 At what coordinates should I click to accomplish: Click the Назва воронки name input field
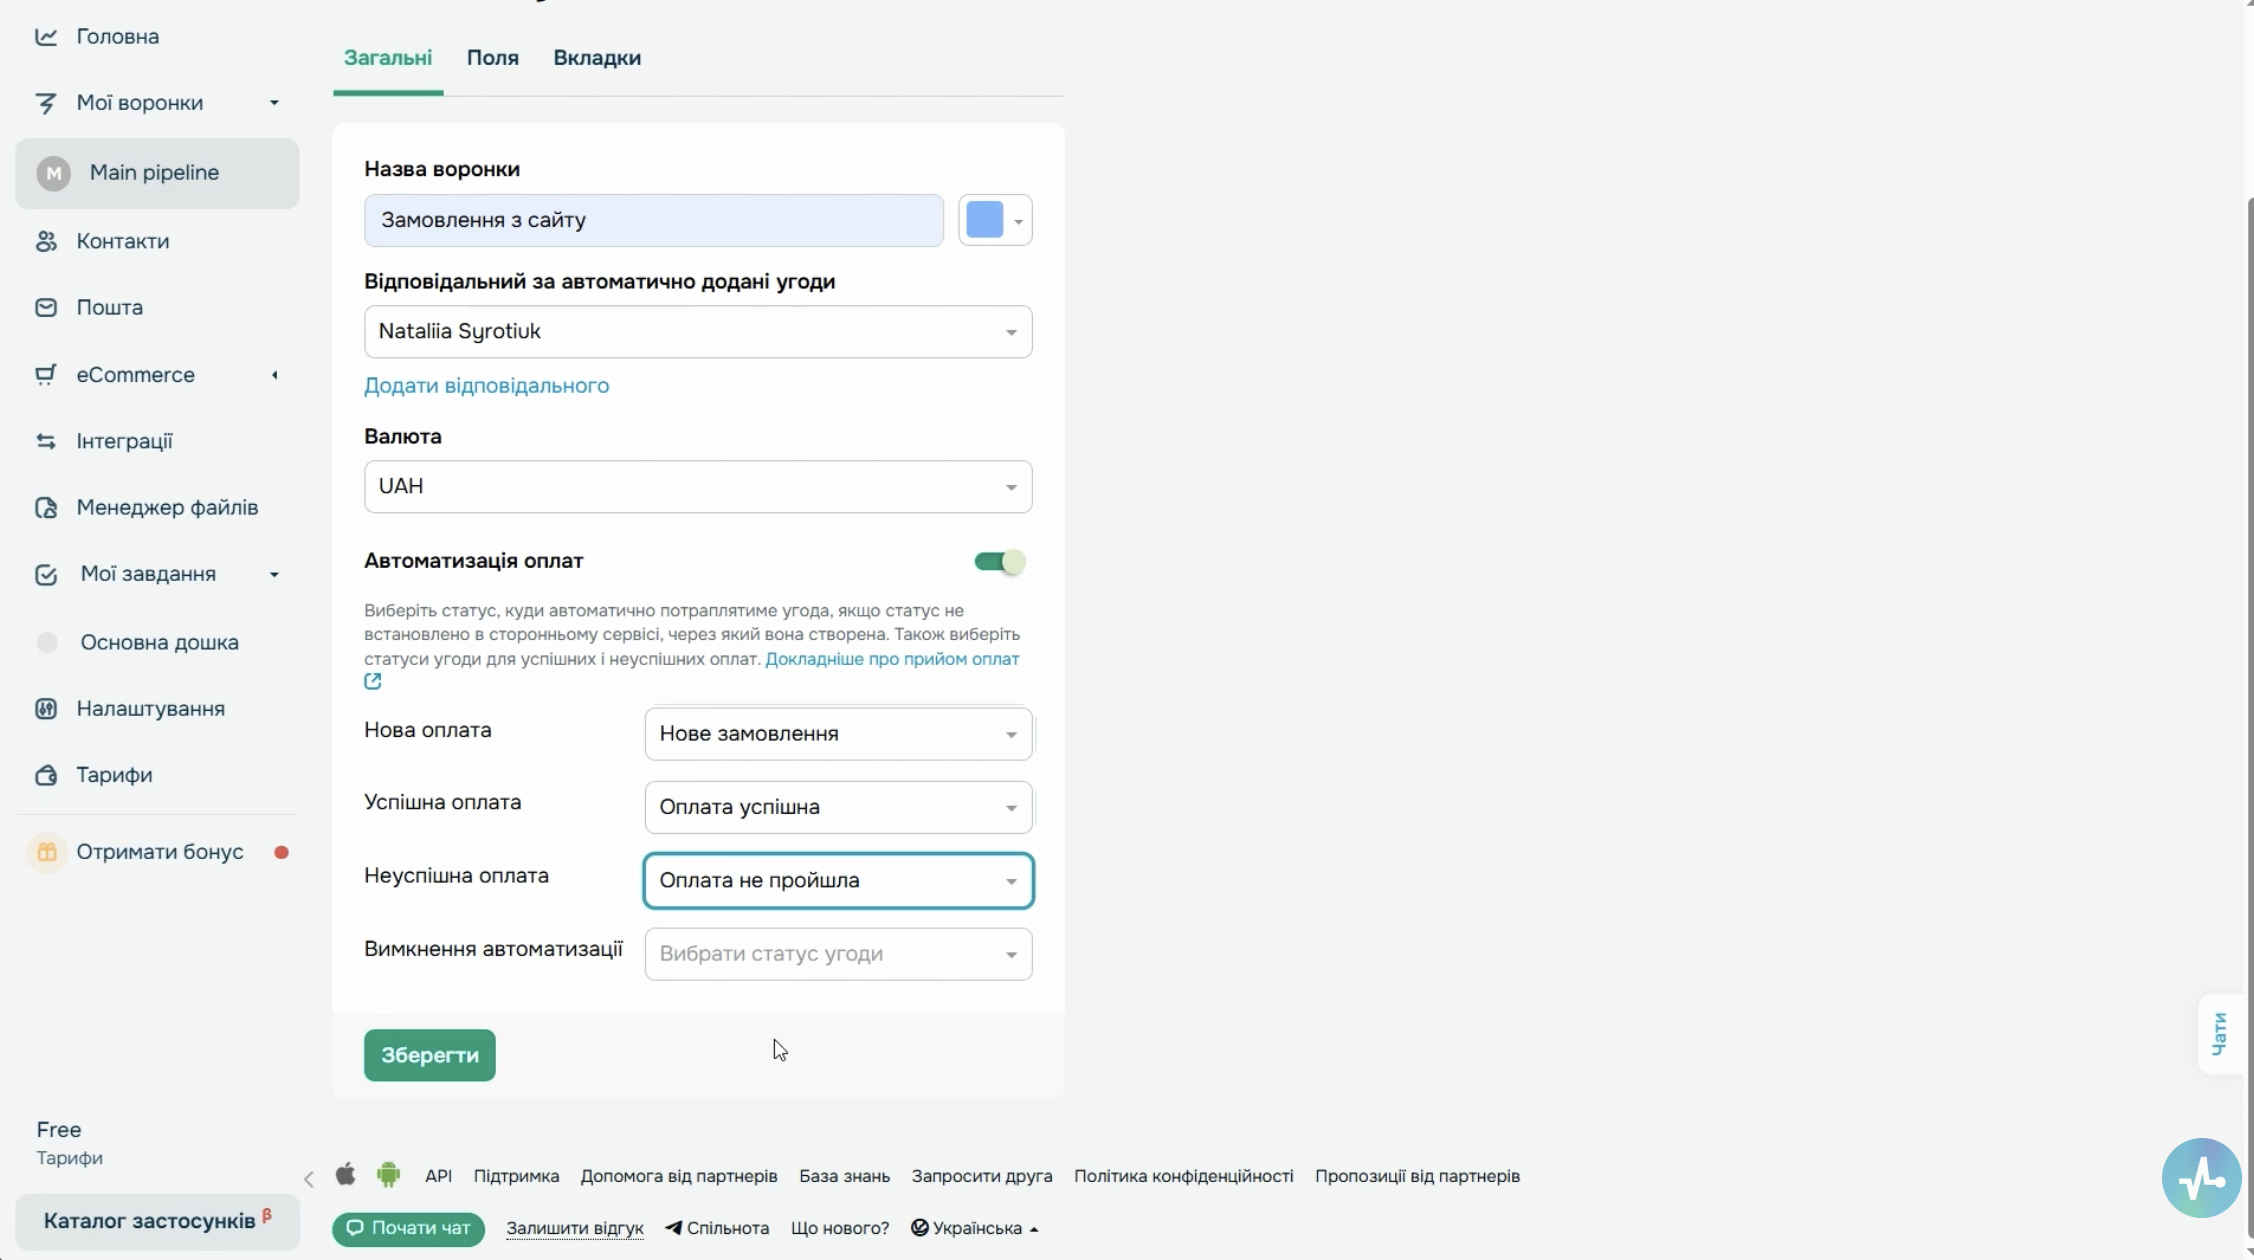[654, 220]
